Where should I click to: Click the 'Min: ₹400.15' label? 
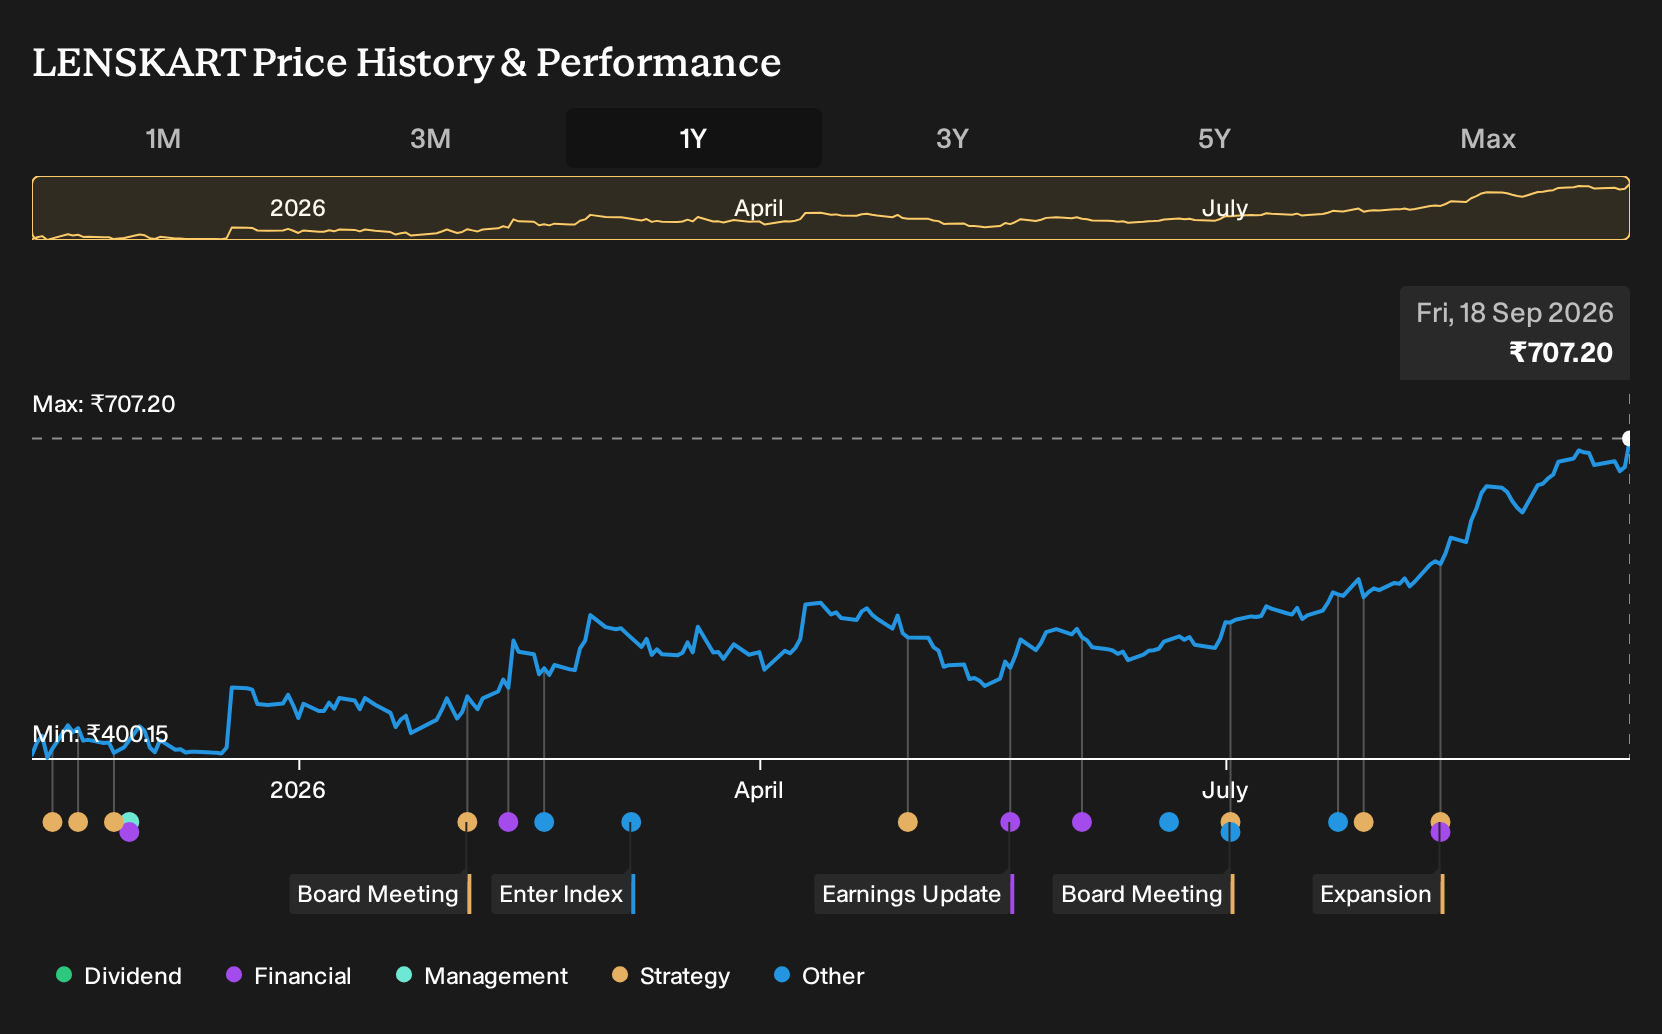point(100,734)
